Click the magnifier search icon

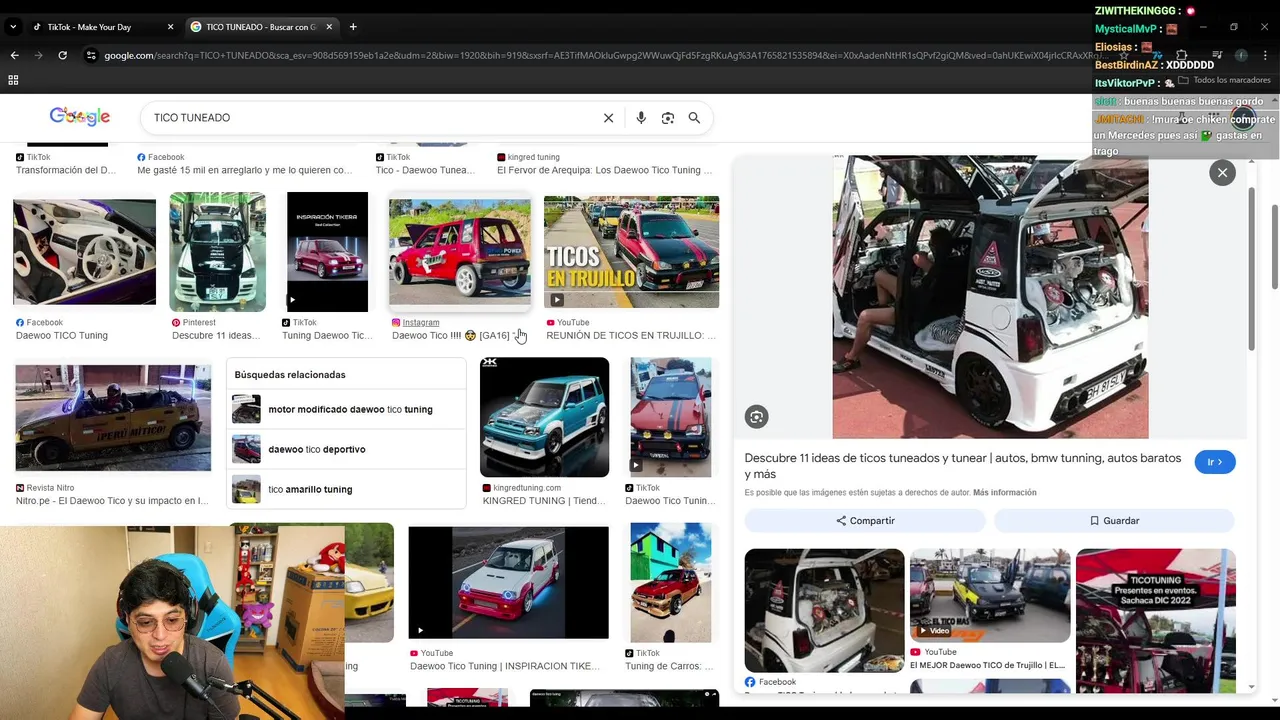click(x=694, y=118)
